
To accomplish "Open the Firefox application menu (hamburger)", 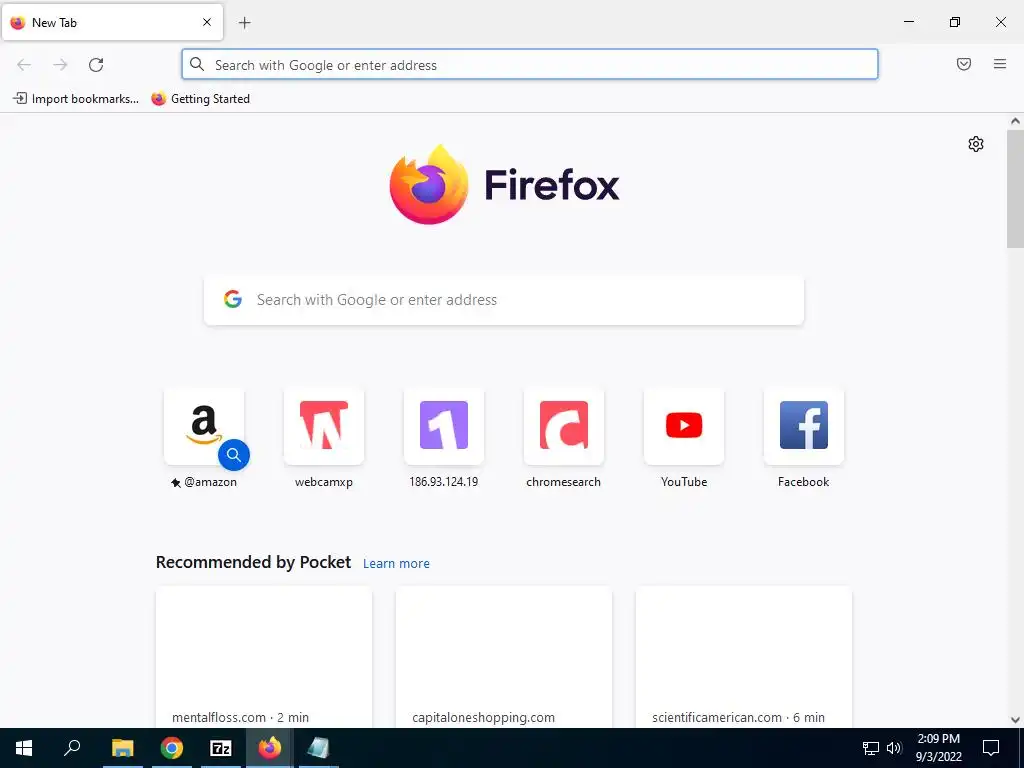I will click(1000, 64).
